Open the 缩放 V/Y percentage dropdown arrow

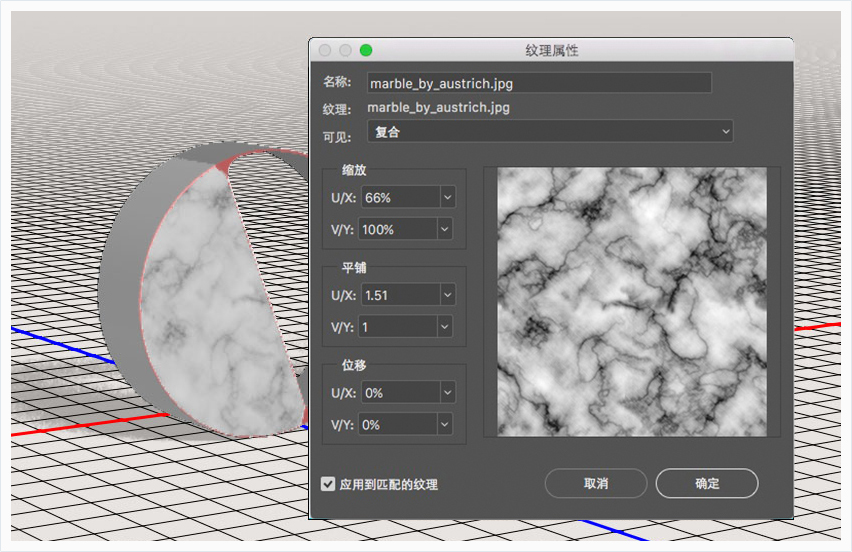[445, 229]
